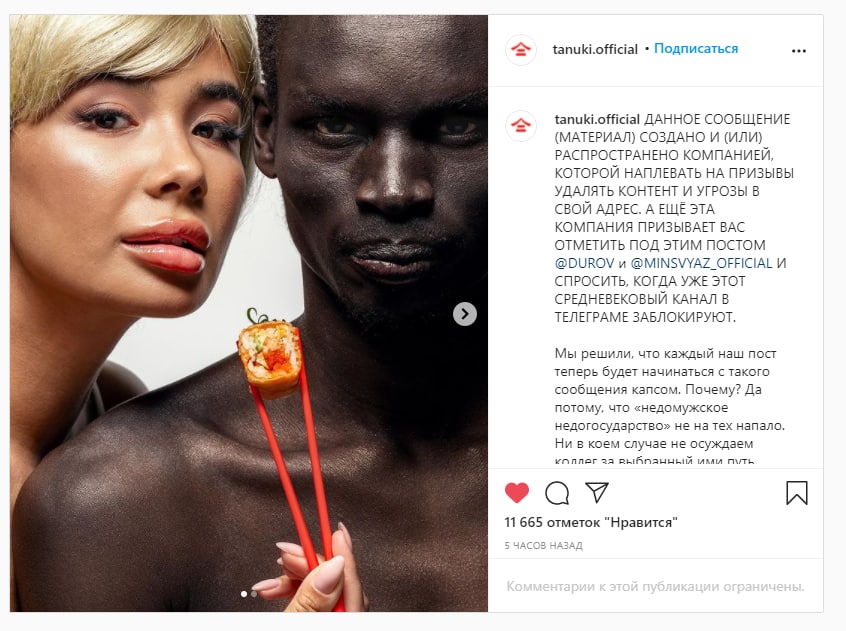Image resolution: width=846 pixels, height=631 pixels.
Task: Click the caption paragraph starting Мы решили
Action: click(x=669, y=407)
